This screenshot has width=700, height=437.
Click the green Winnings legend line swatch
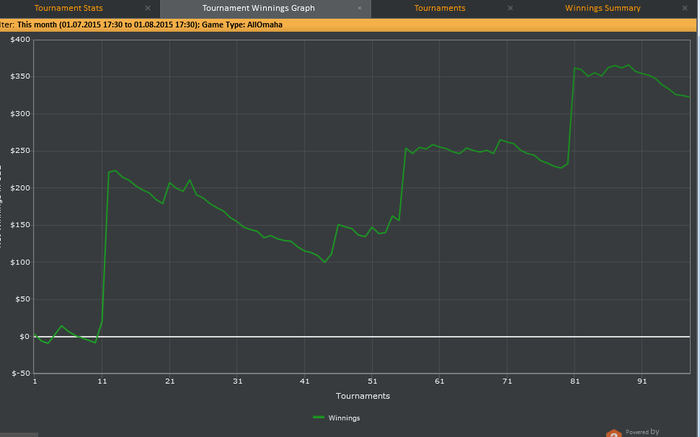pyautogui.click(x=319, y=417)
